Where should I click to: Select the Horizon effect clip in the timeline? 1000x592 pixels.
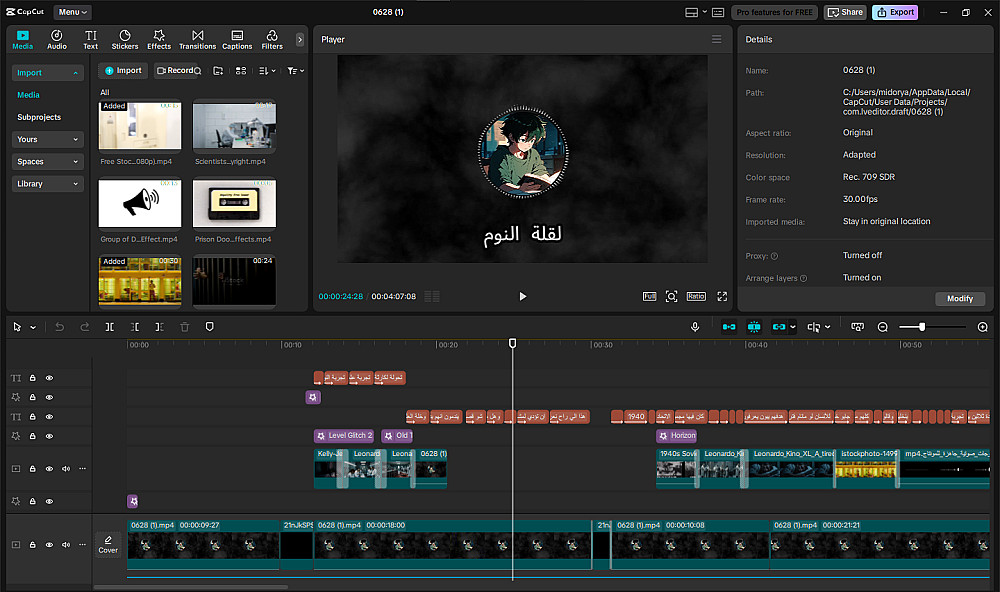point(677,436)
